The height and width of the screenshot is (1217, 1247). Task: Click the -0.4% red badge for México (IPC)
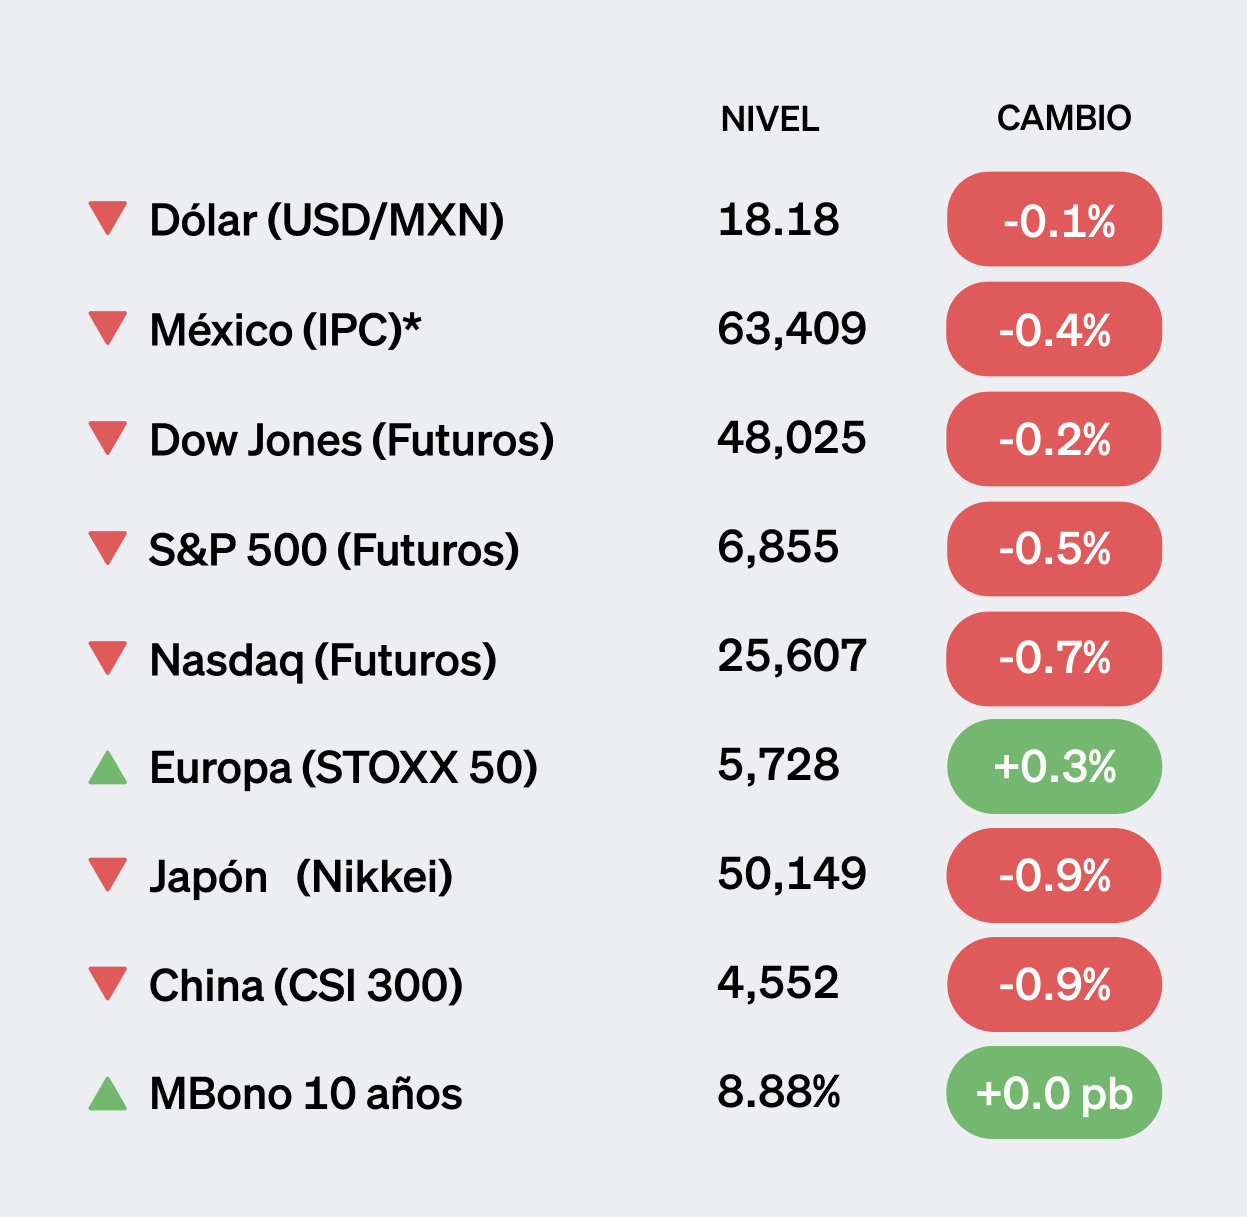(x=1054, y=330)
